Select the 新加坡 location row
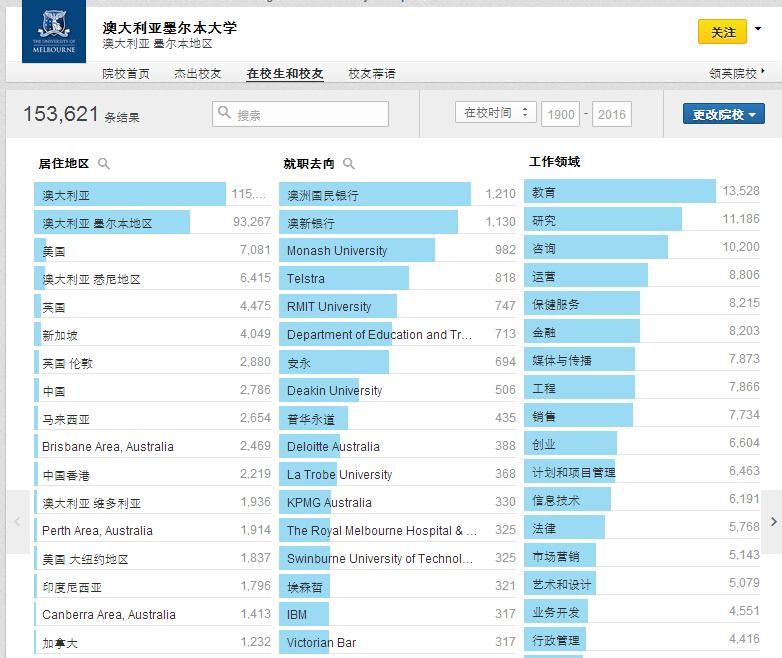The image size is (782, 658). click(x=153, y=334)
